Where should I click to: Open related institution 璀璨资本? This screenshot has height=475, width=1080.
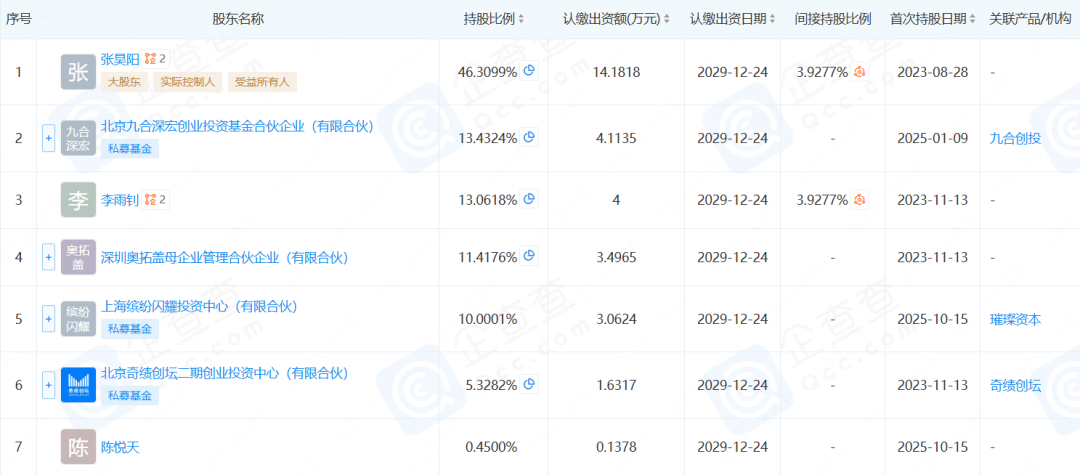click(x=1015, y=319)
